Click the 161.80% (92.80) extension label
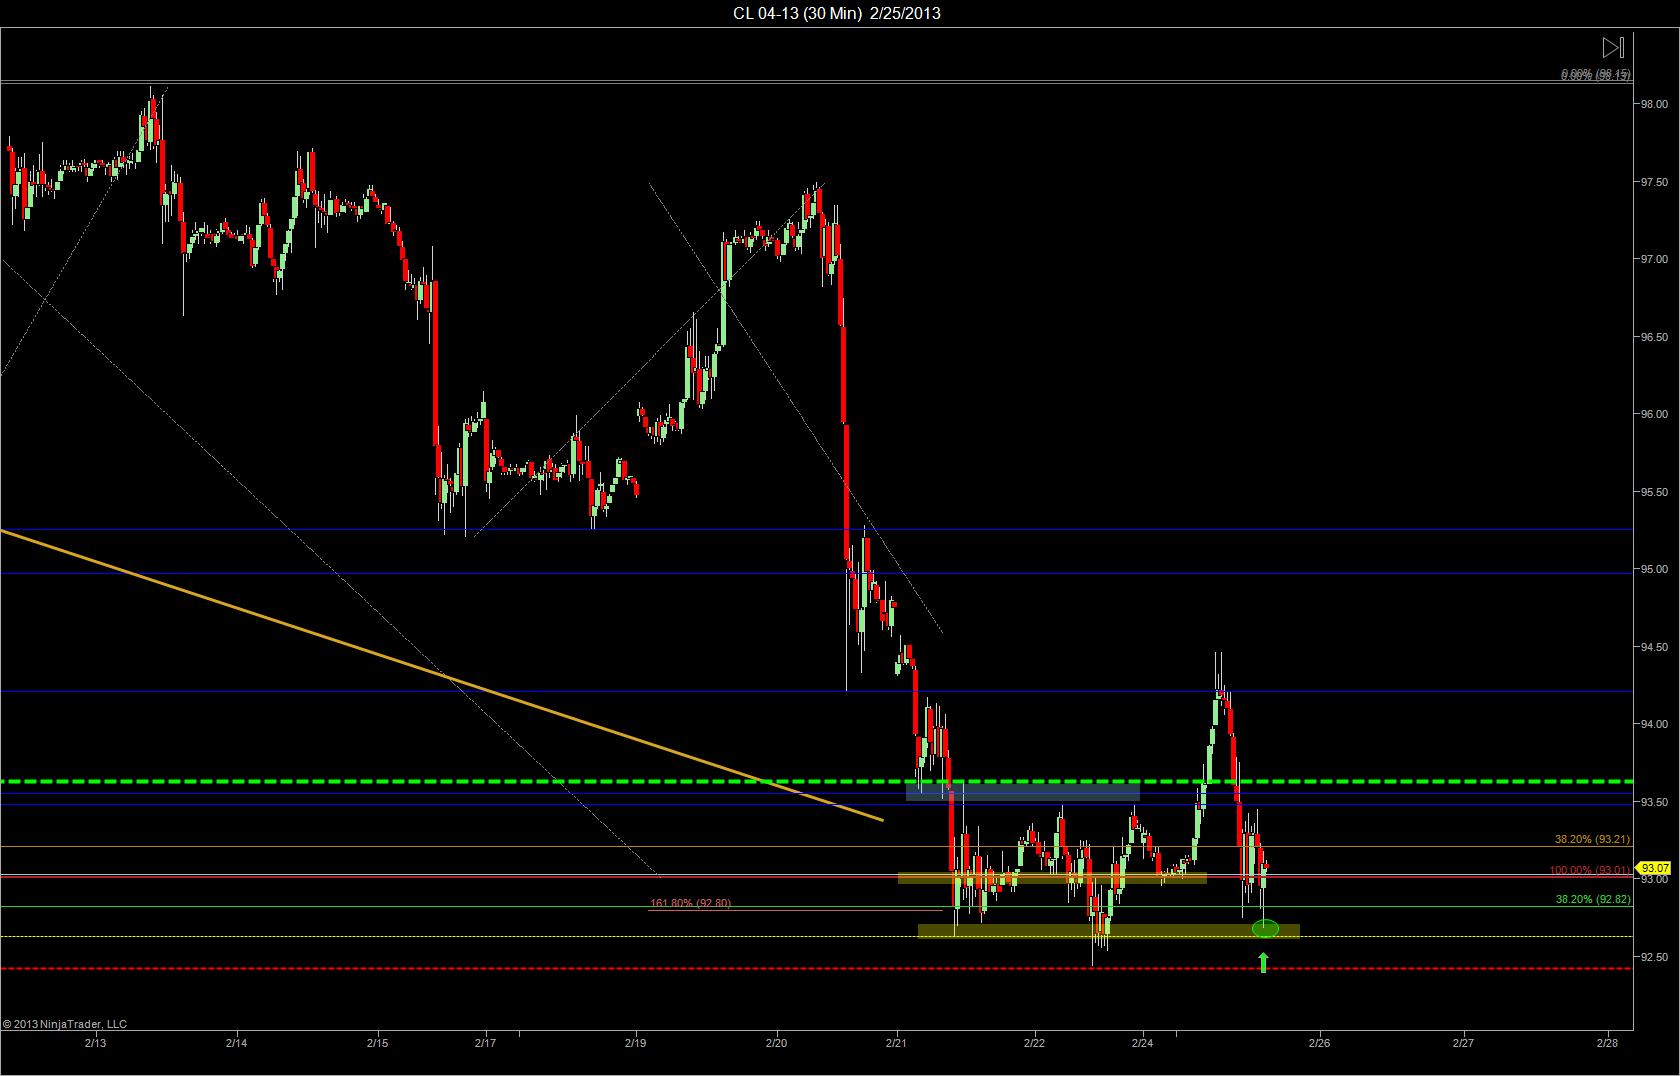The height and width of the screenshot is (1076, 1680). point(690,903)
